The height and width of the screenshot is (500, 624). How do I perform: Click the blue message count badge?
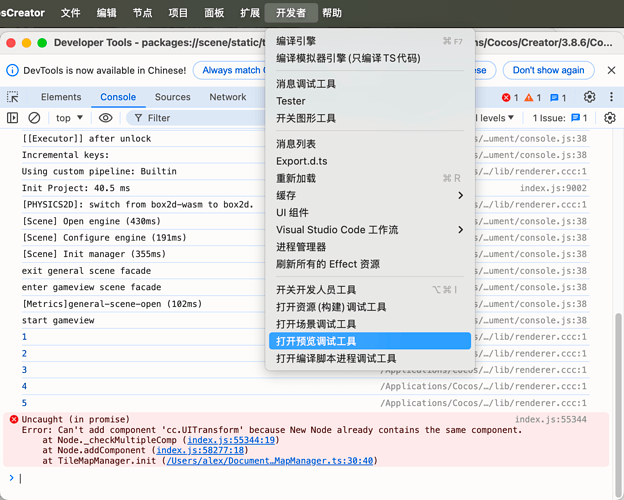[x=558, y=98]
